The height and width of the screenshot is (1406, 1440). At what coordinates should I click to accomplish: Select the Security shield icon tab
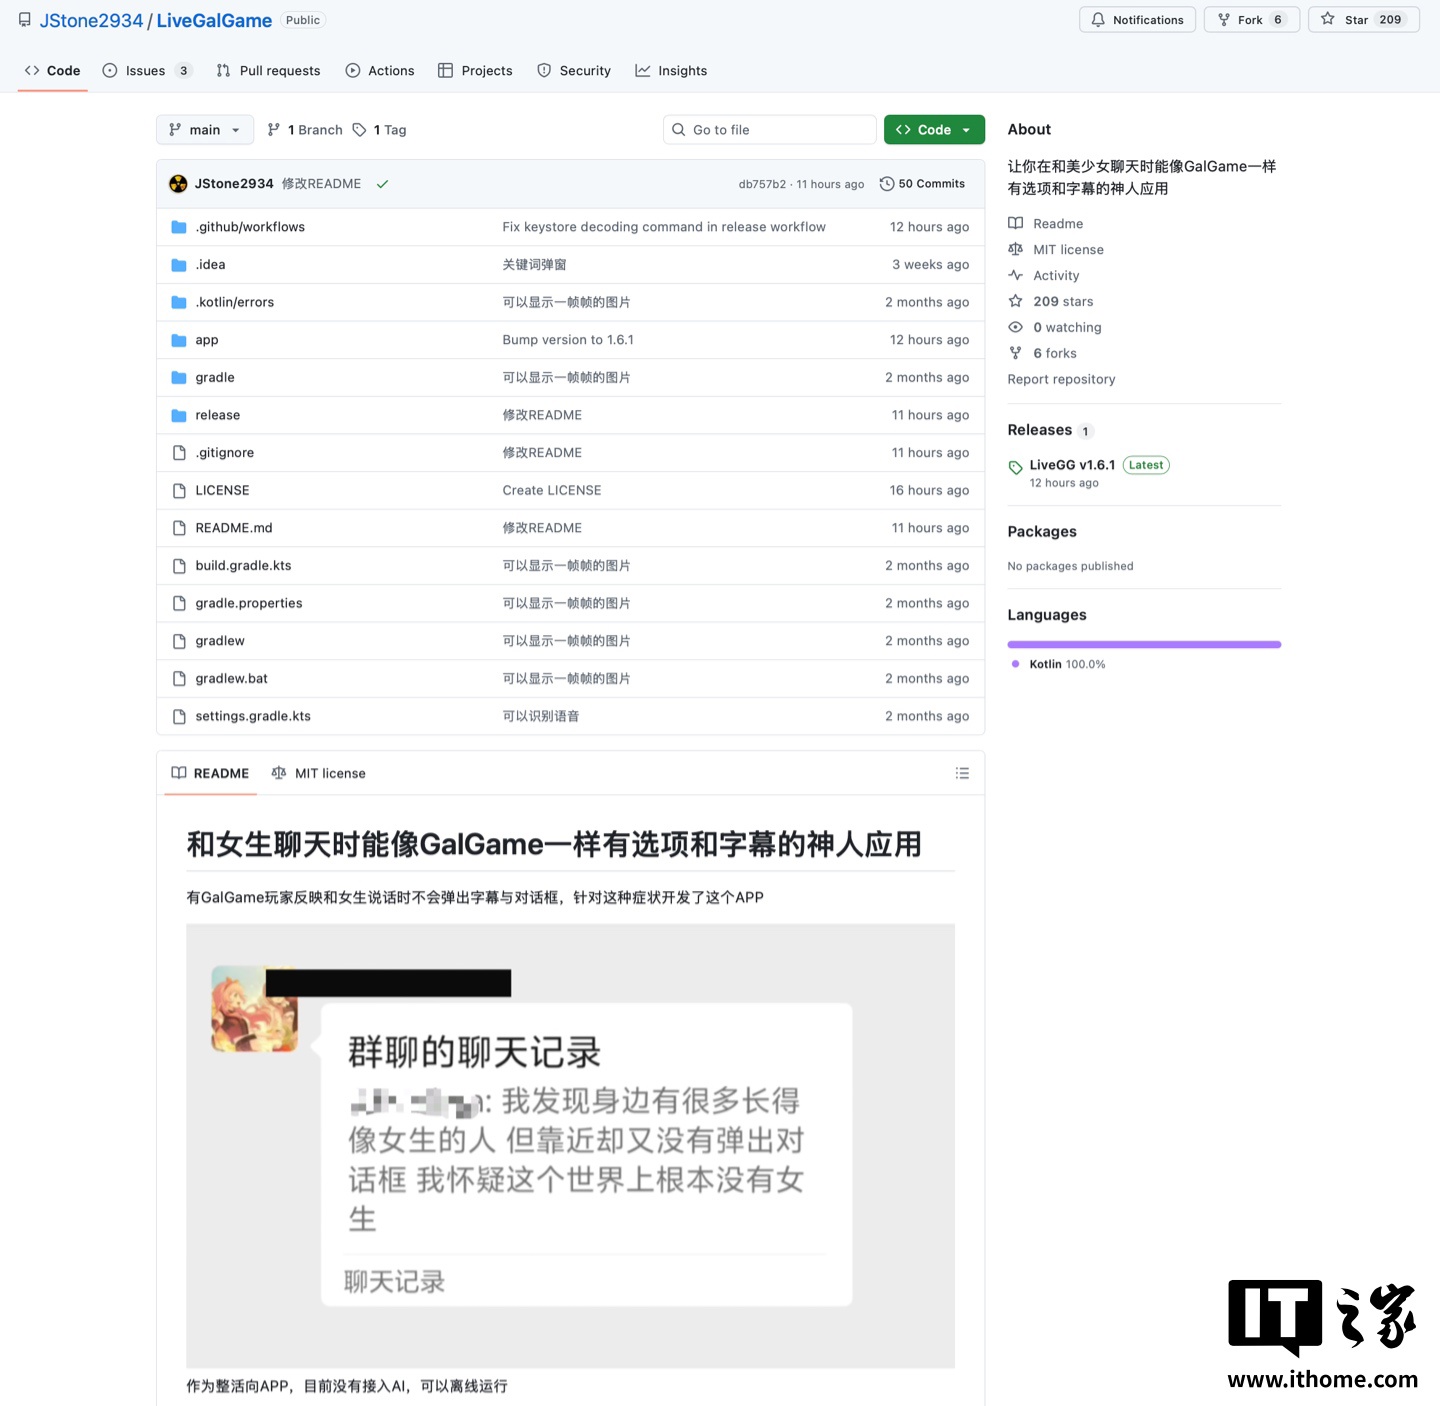pos(544,70)
